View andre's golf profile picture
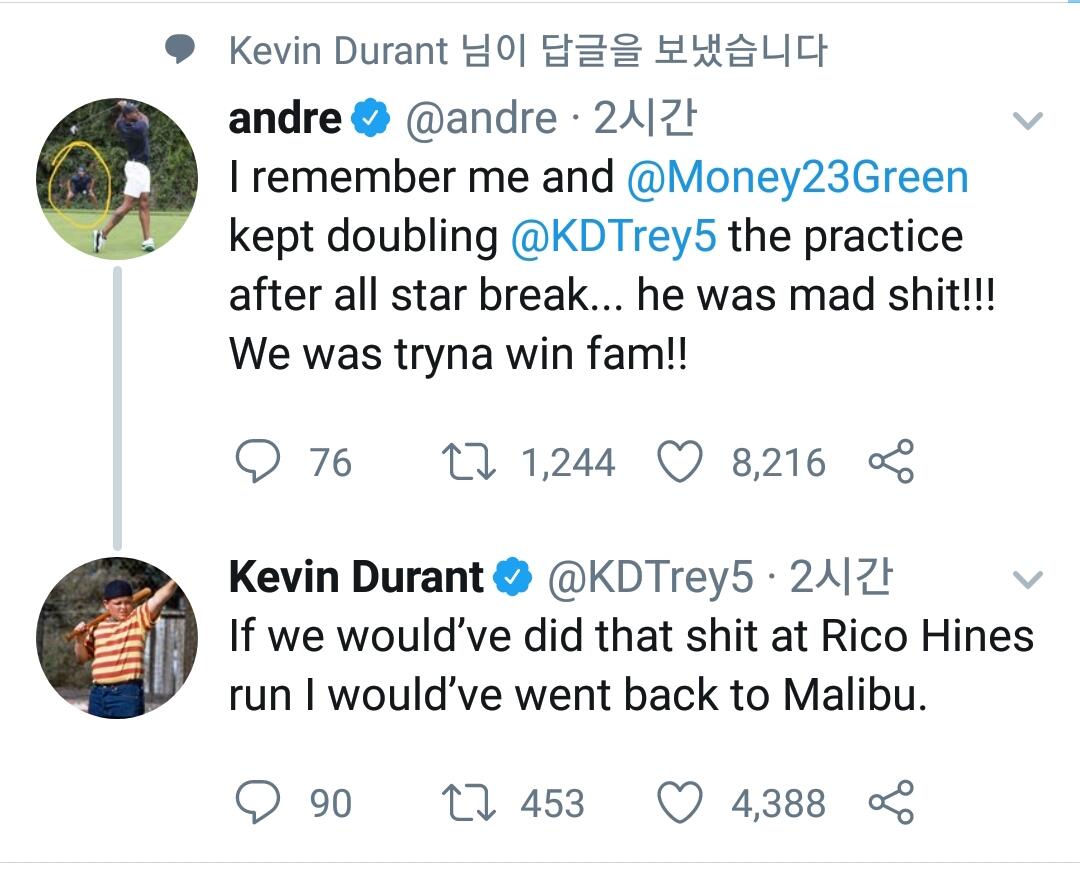The image size is (1080, 870). [x=117, y=179]
